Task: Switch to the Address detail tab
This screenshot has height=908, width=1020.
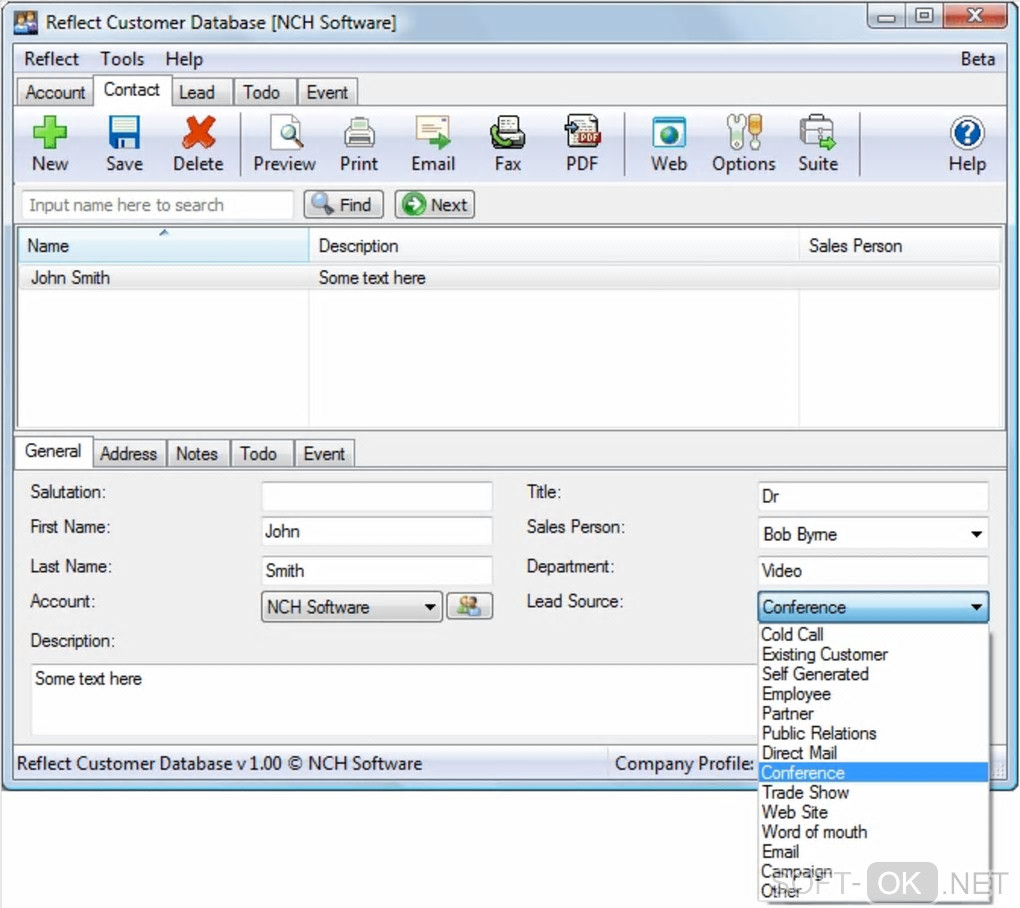Action: click(x=129, y=453)
